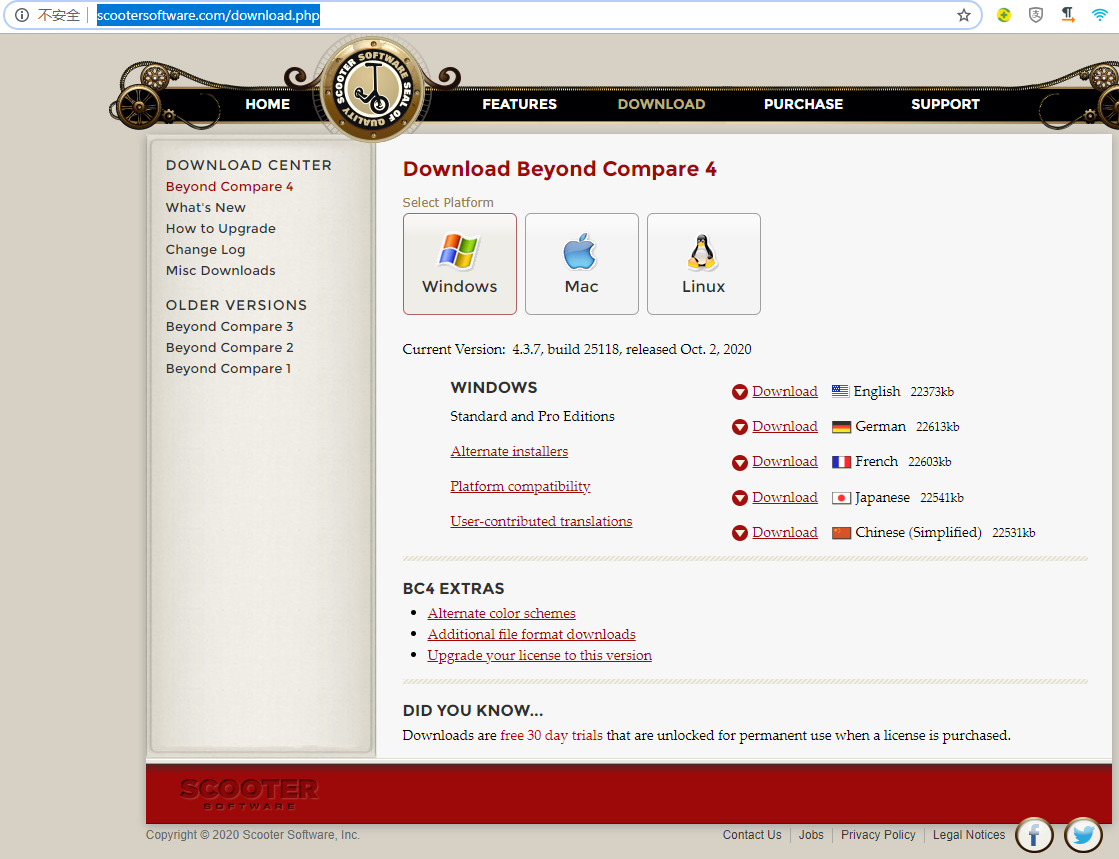Image resolution: width=1119 pixels, height=859 pixels.
Task: Download the French installer
Action: point(784,461)
